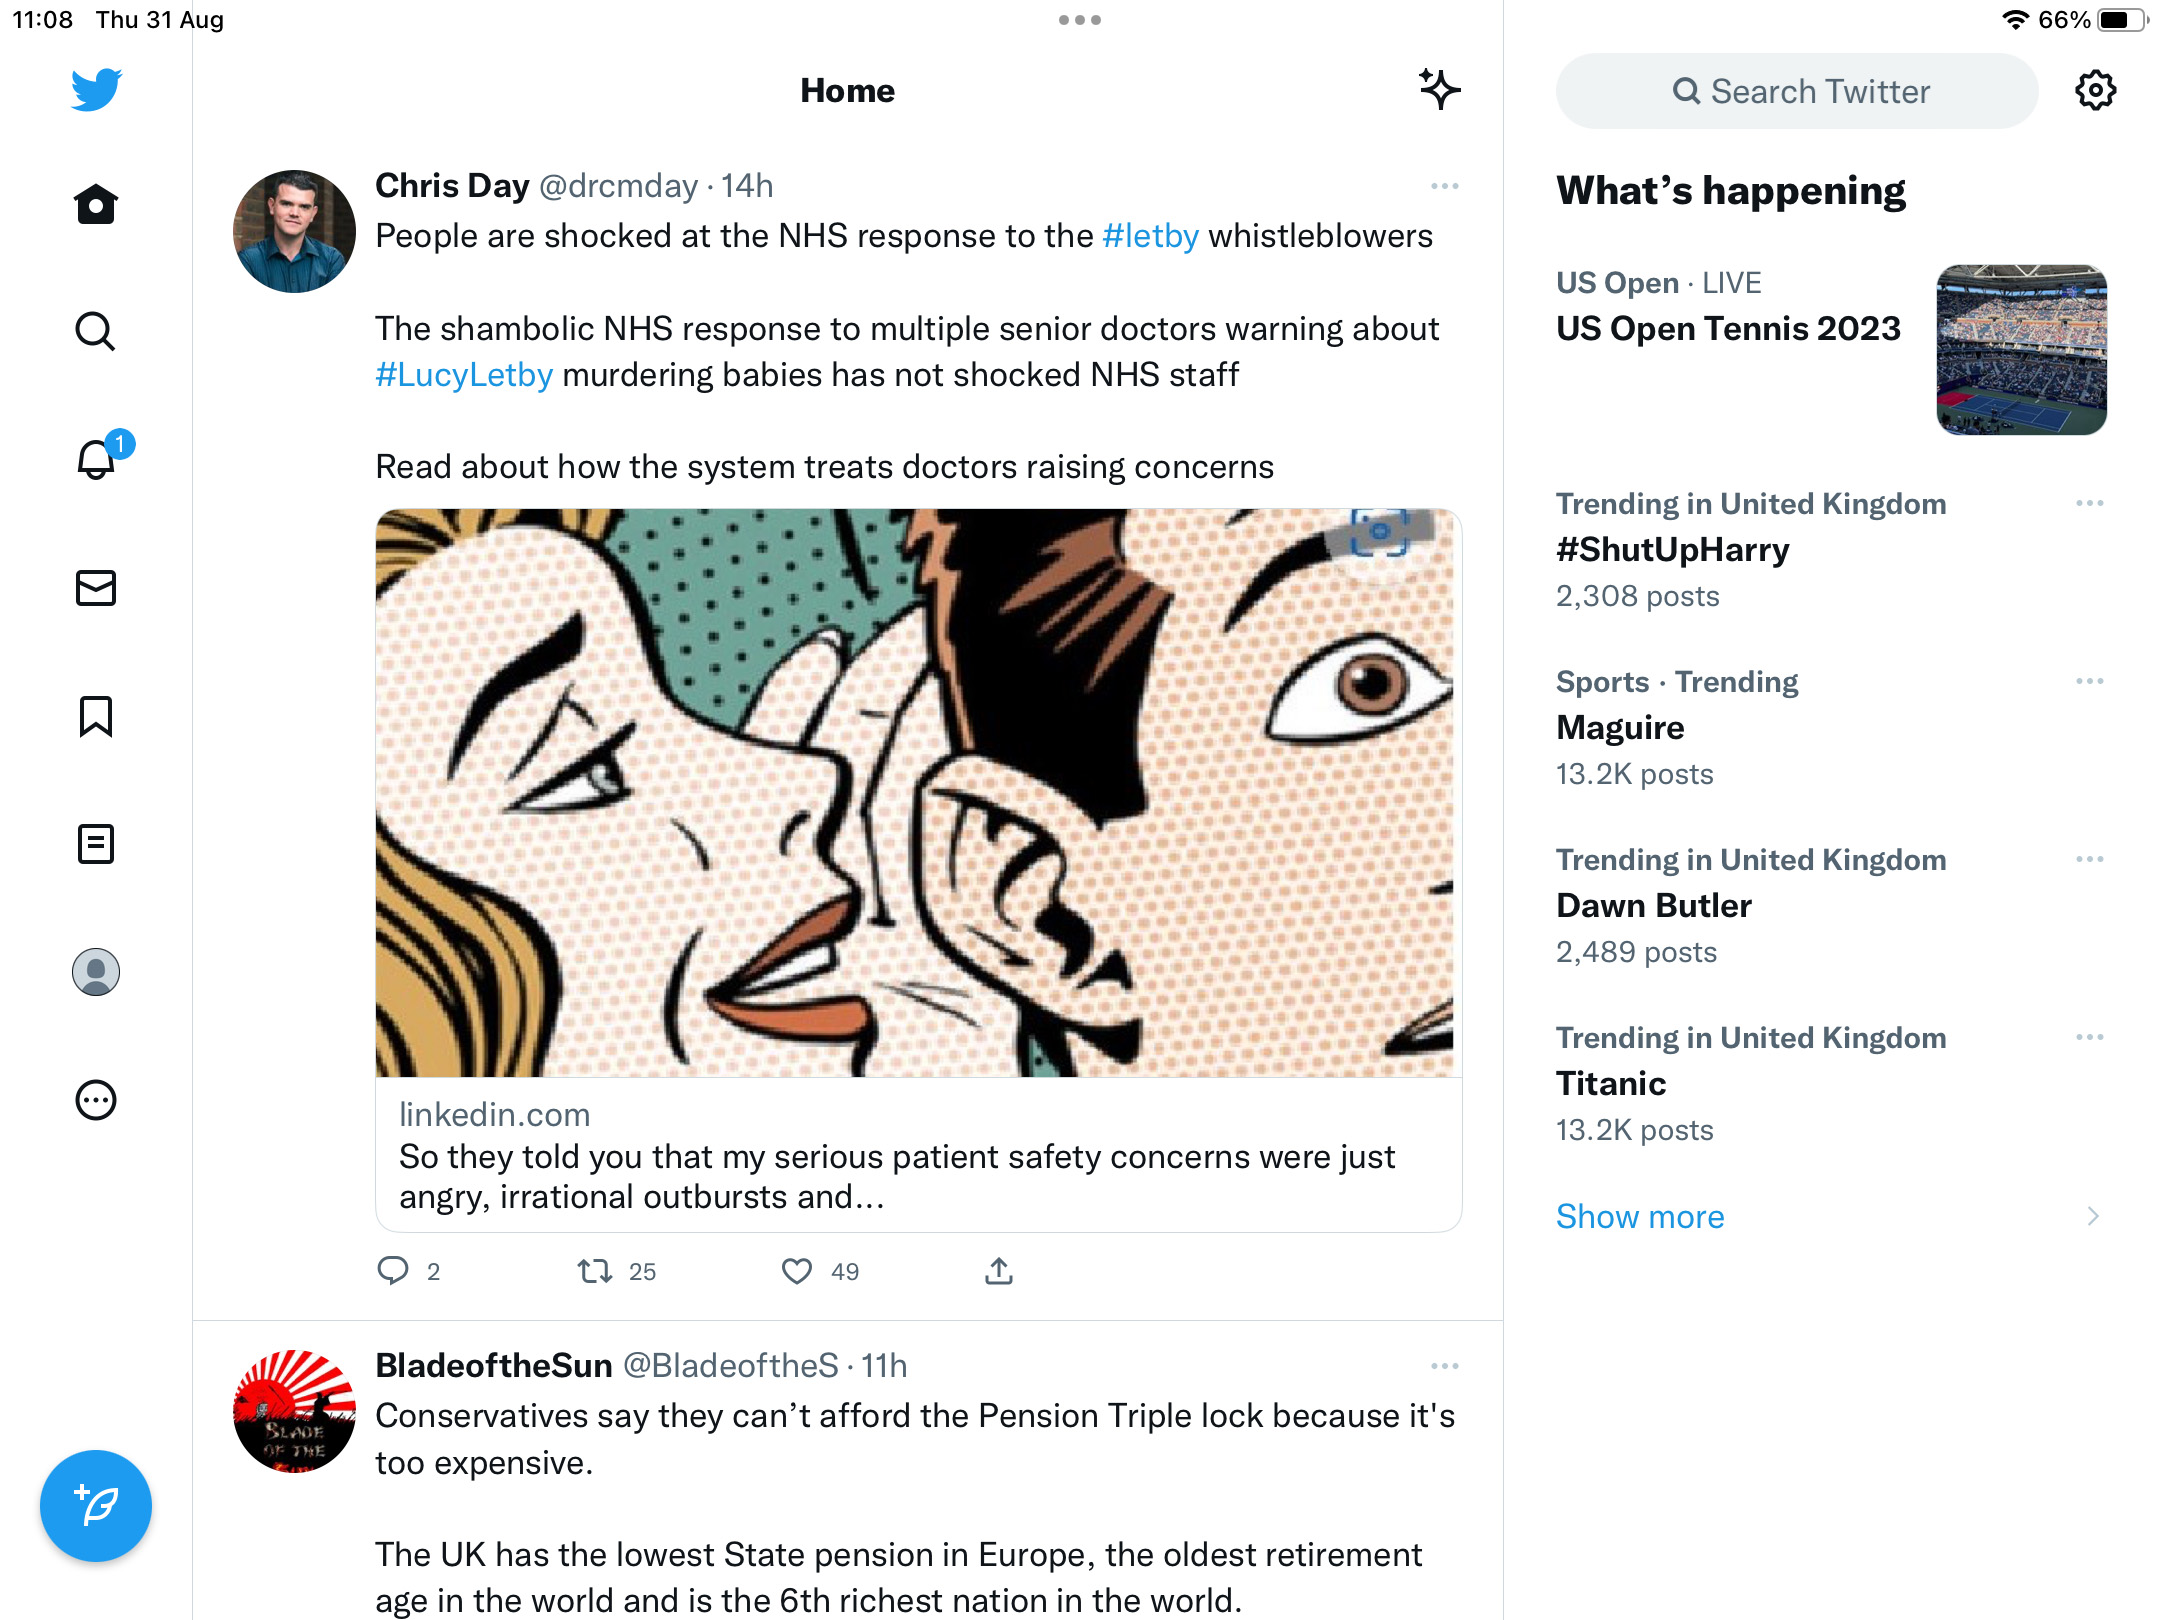Open Lists icon in sidebar
This screenshot has height=1620, width=2160.
(96, 844)
